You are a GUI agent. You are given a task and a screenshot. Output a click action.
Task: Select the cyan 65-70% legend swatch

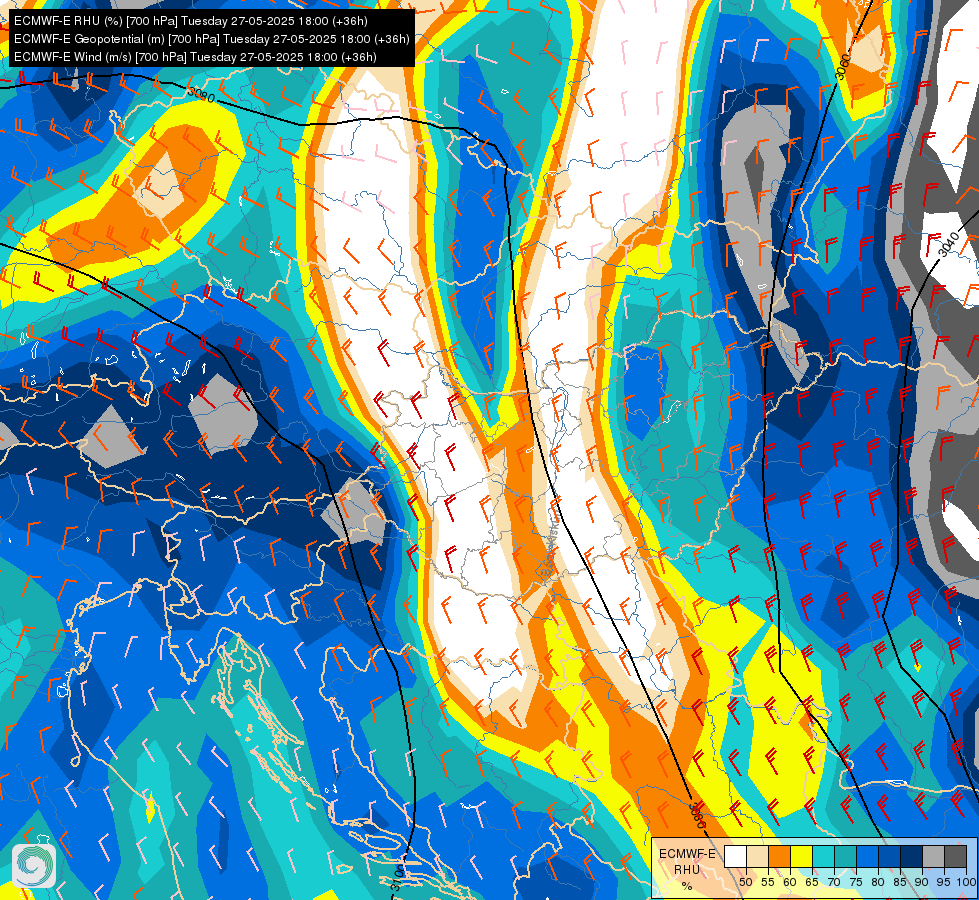[x=824, y=856]
